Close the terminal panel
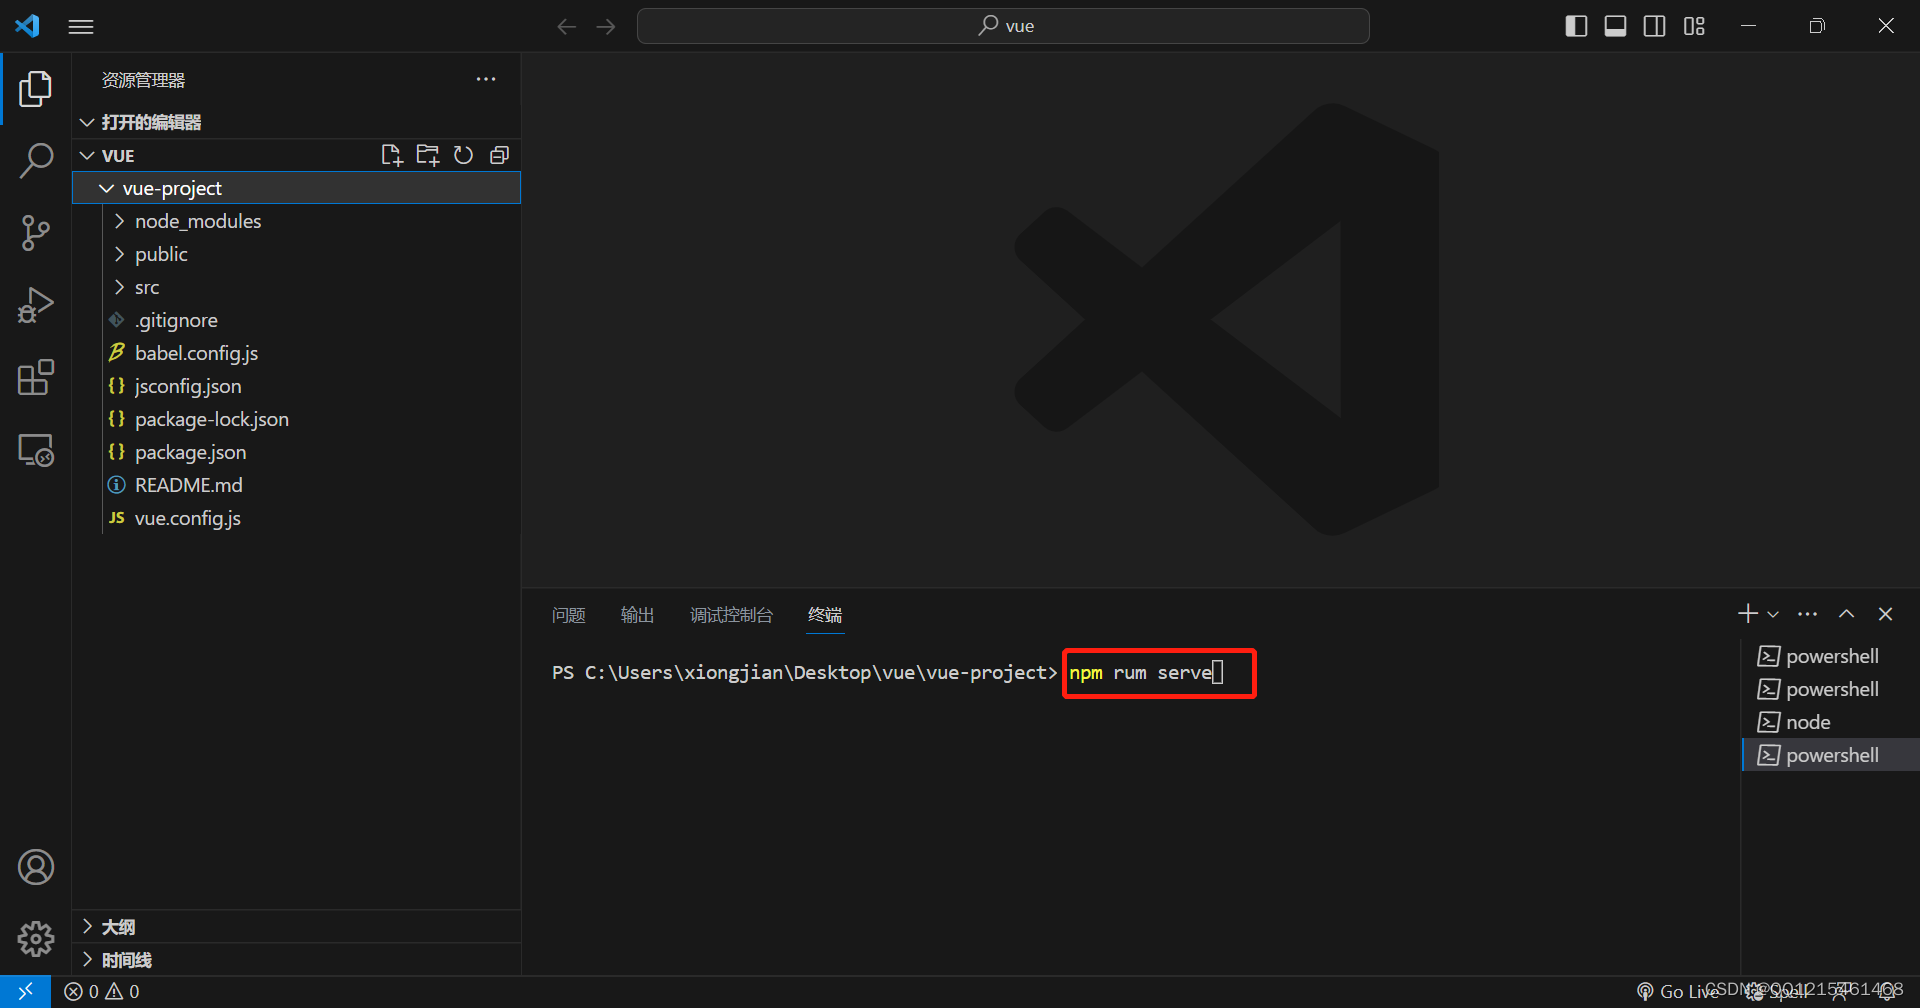1920x1008 pixels. pos(1885,614)
